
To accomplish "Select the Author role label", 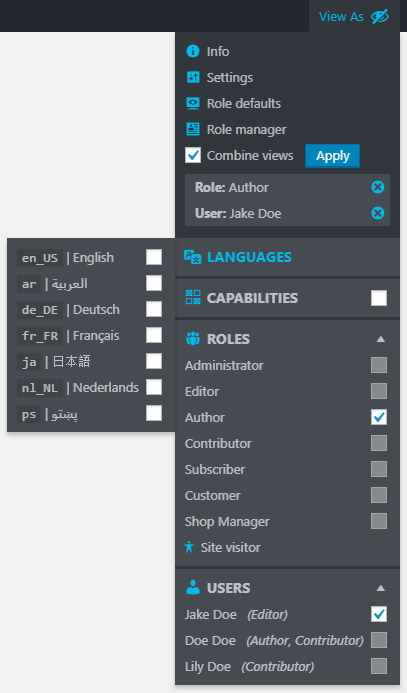I will (205, 417).
